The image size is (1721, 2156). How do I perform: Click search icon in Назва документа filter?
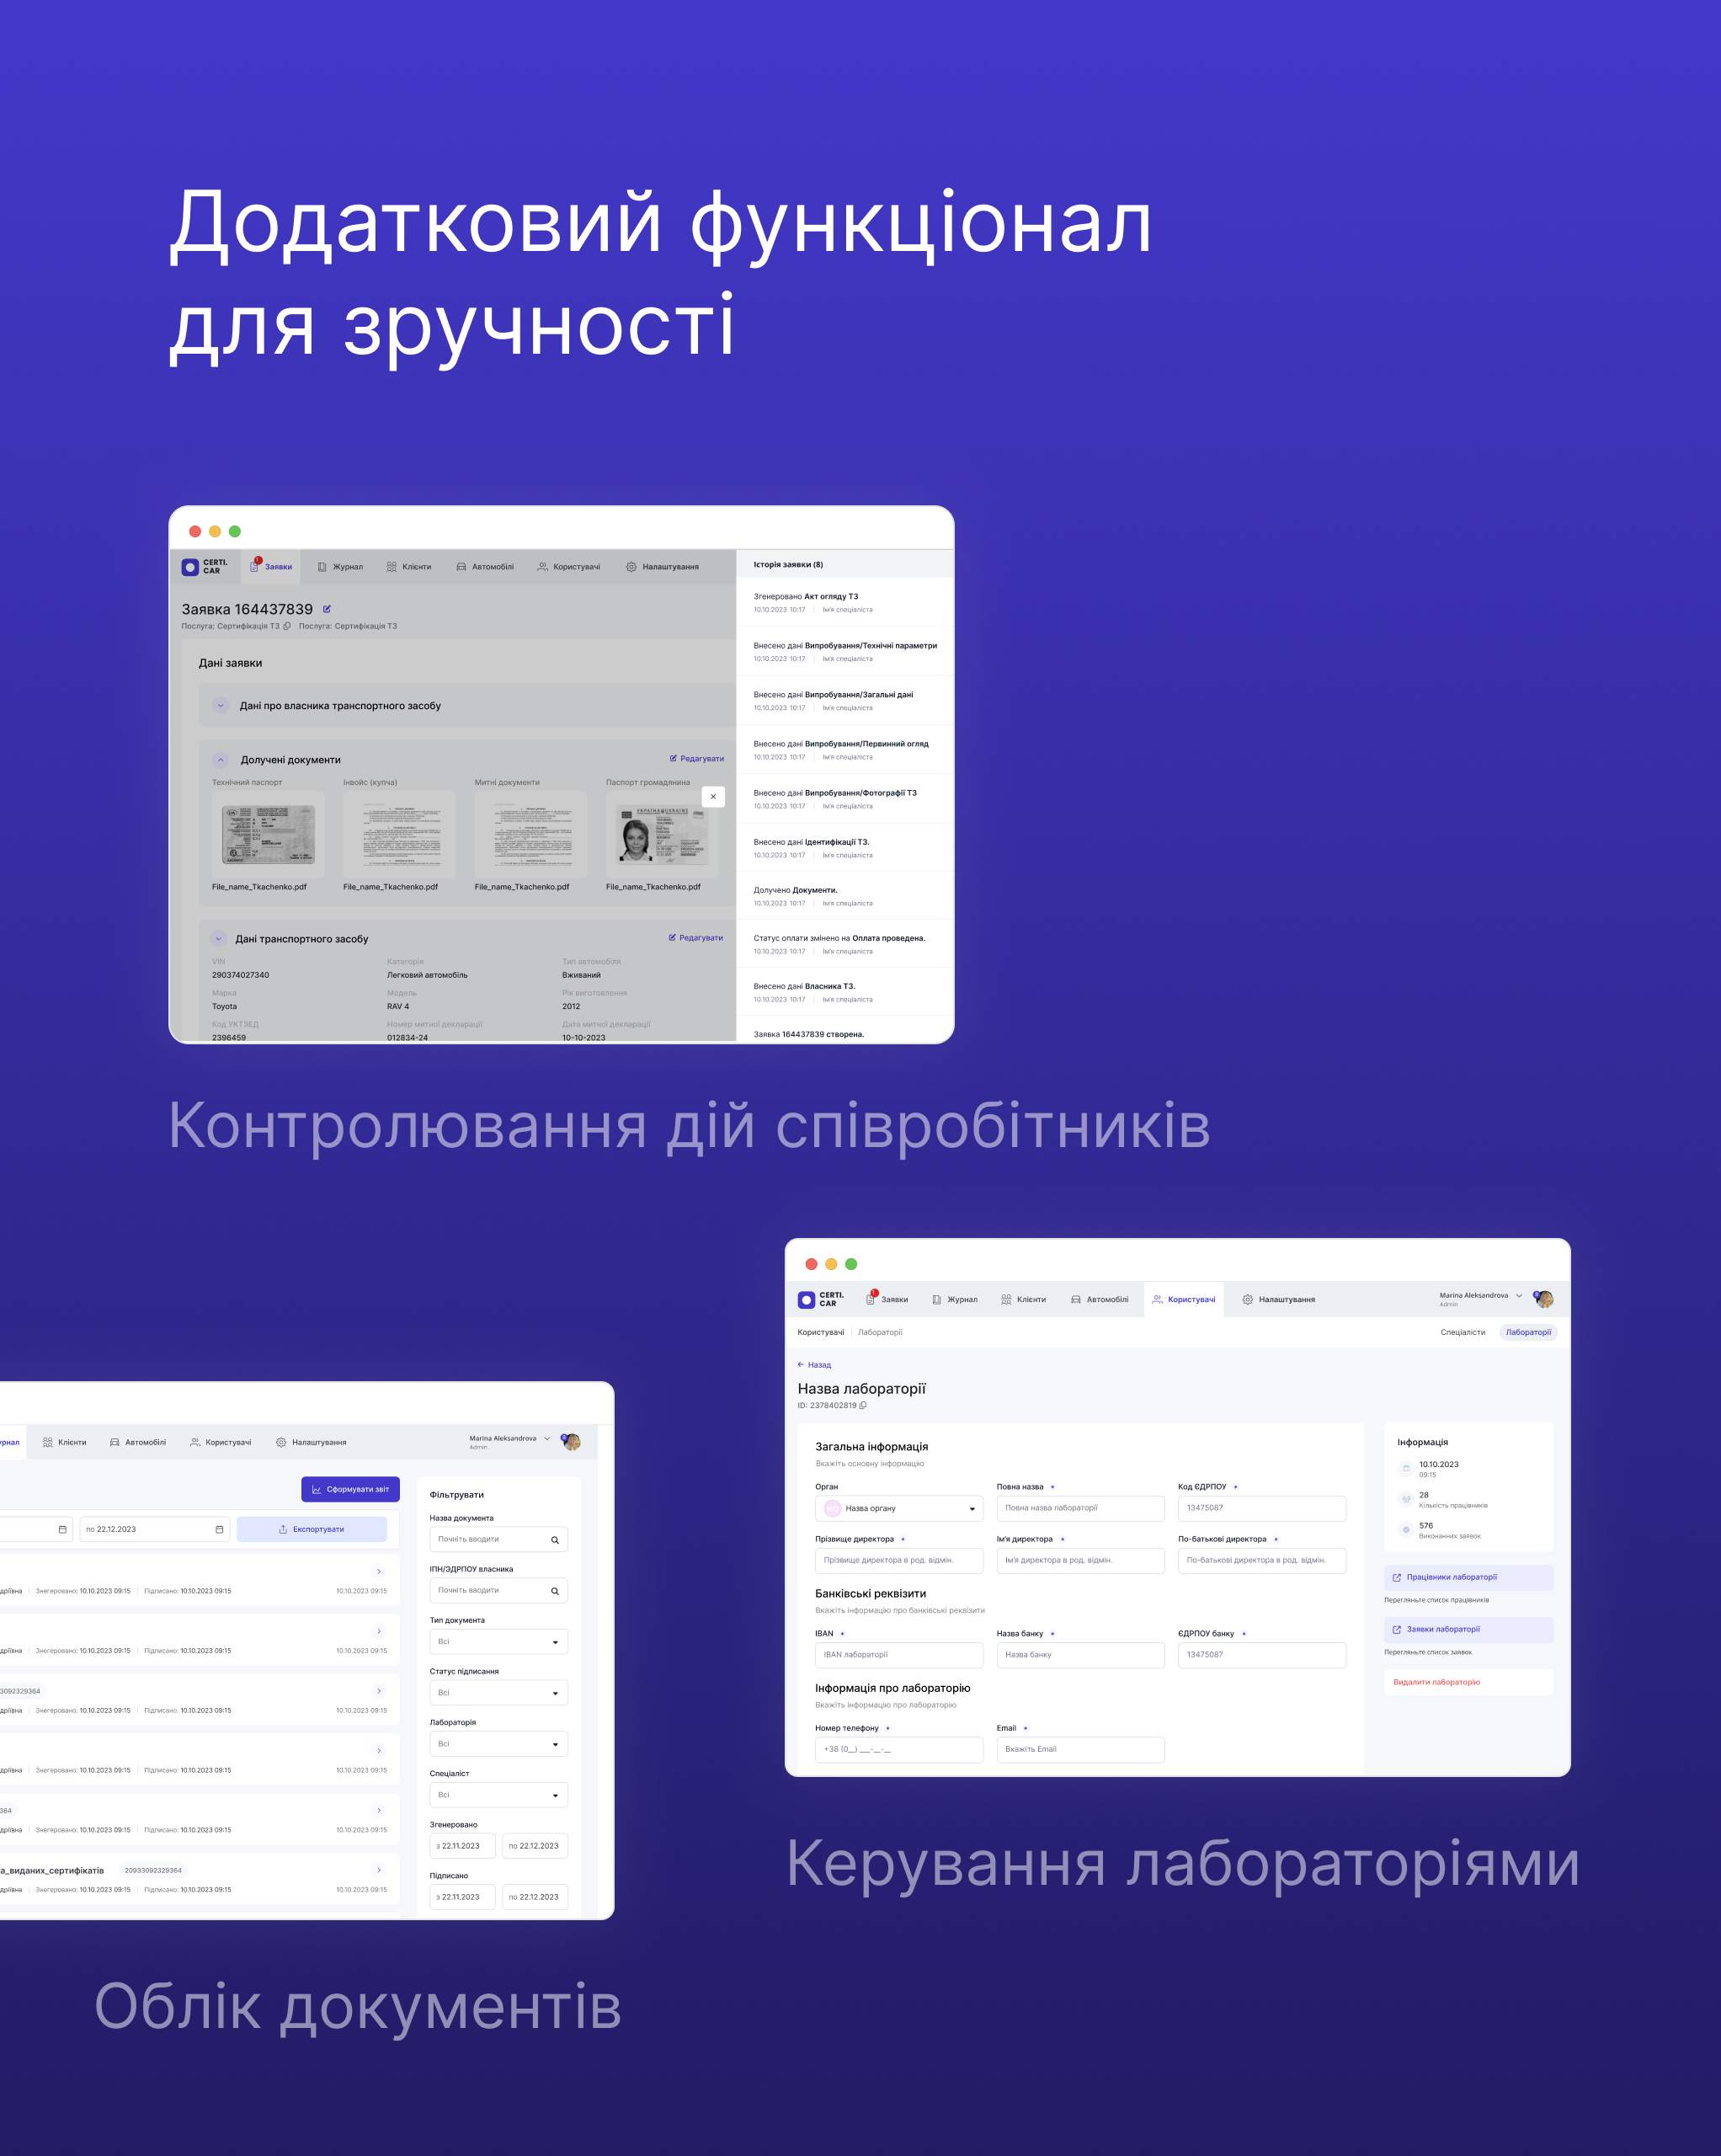[x=555, y=1540]
